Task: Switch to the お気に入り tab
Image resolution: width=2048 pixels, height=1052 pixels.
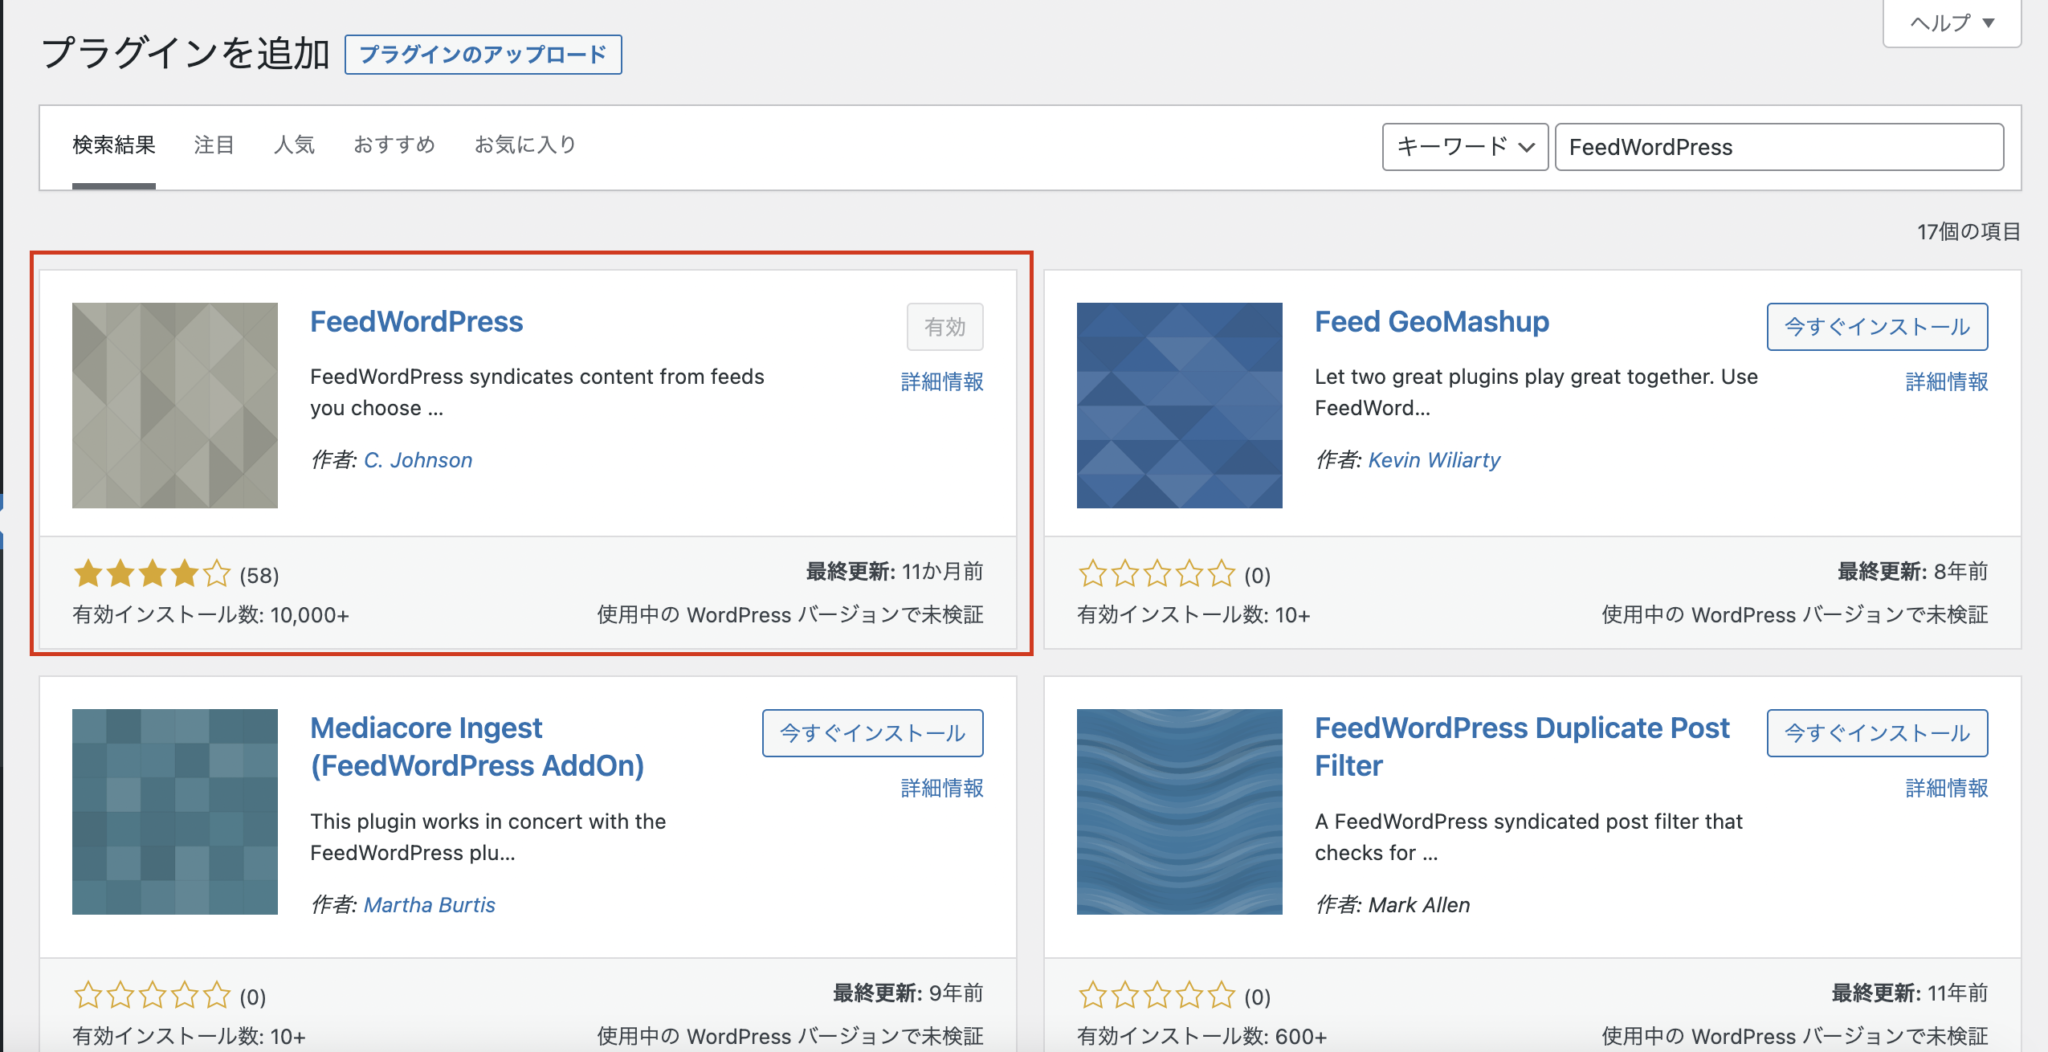Action: pyautogui.click(x=524, y=145)
